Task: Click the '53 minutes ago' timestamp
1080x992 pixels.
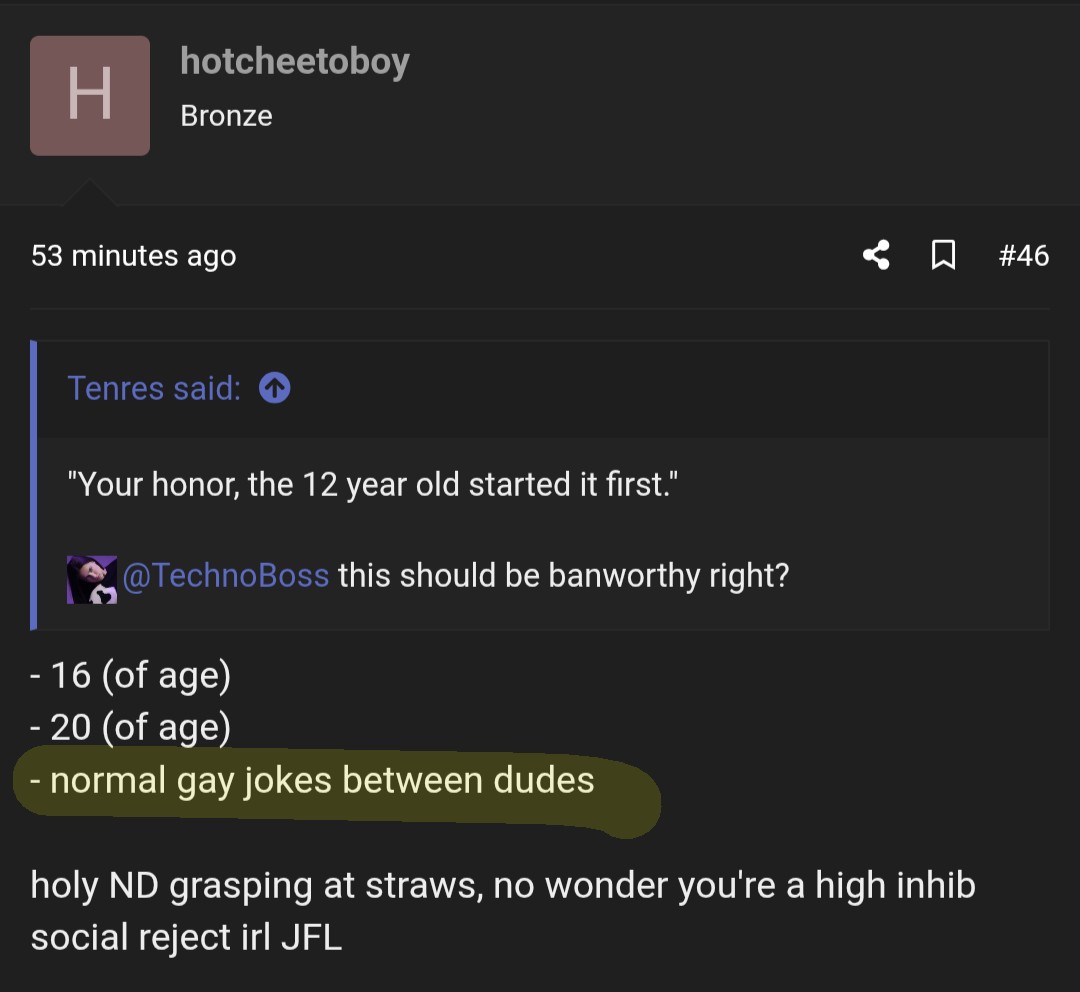Action: (134, 256)
